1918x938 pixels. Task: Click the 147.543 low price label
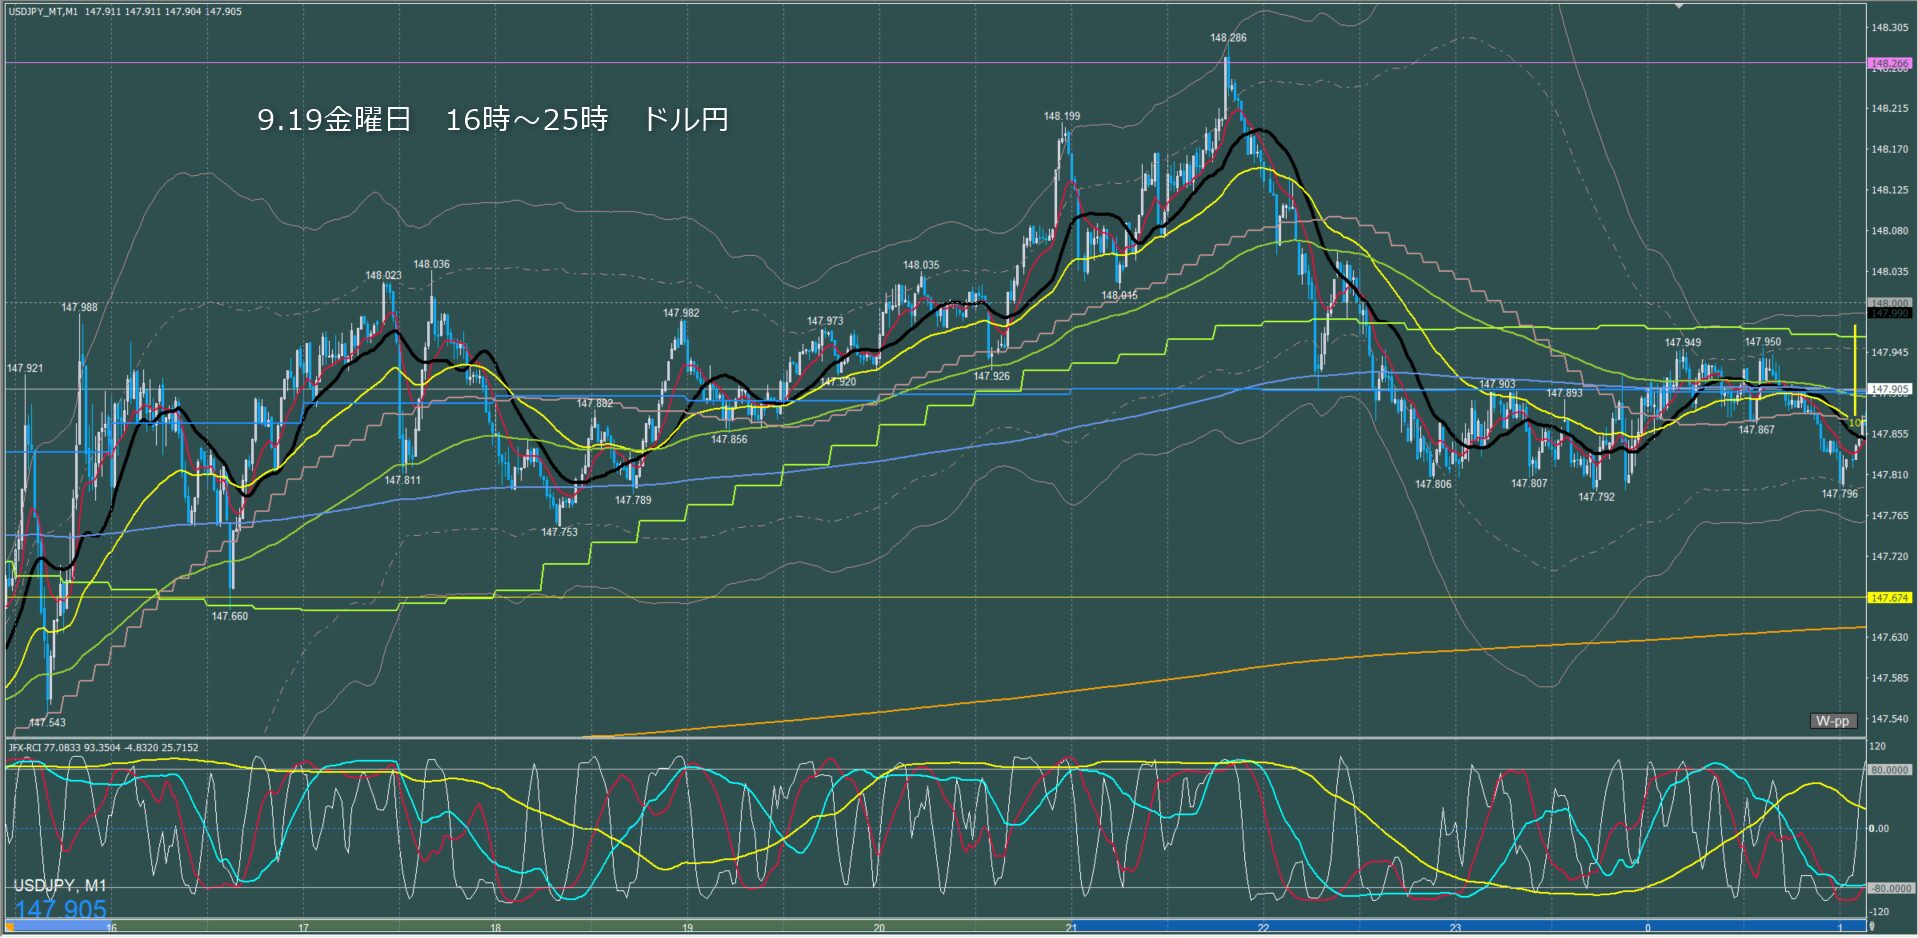pos(47,722)
